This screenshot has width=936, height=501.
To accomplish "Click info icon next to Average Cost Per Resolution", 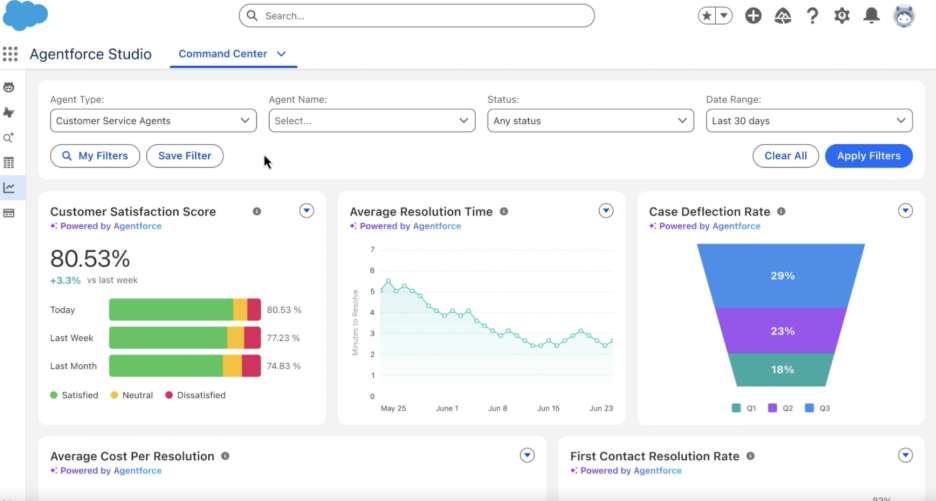I will click(x=225, y=456).
